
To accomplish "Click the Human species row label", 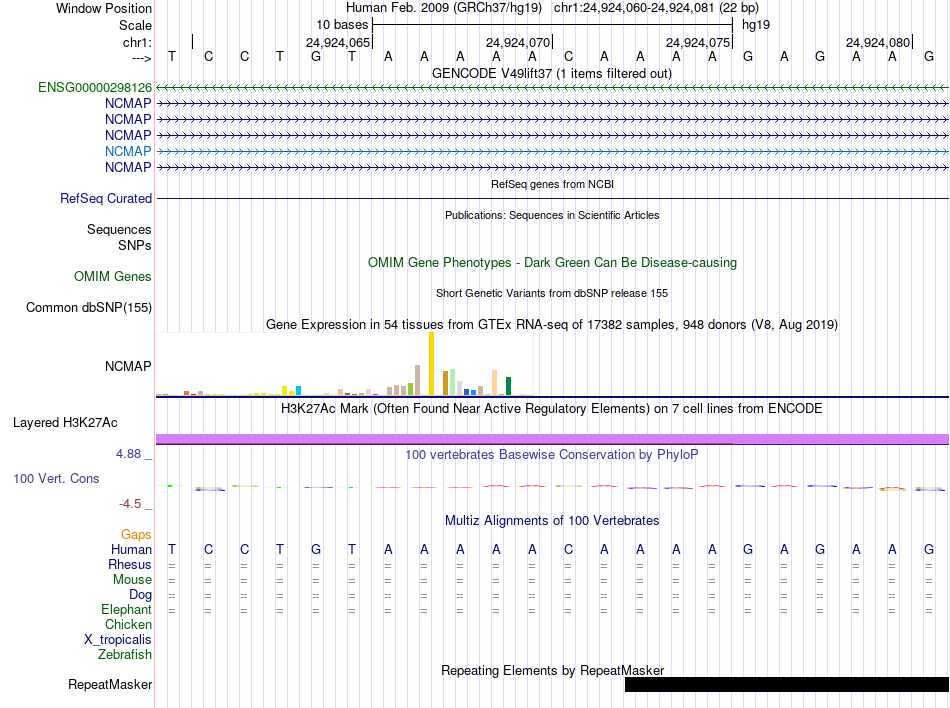I will 131,549.
